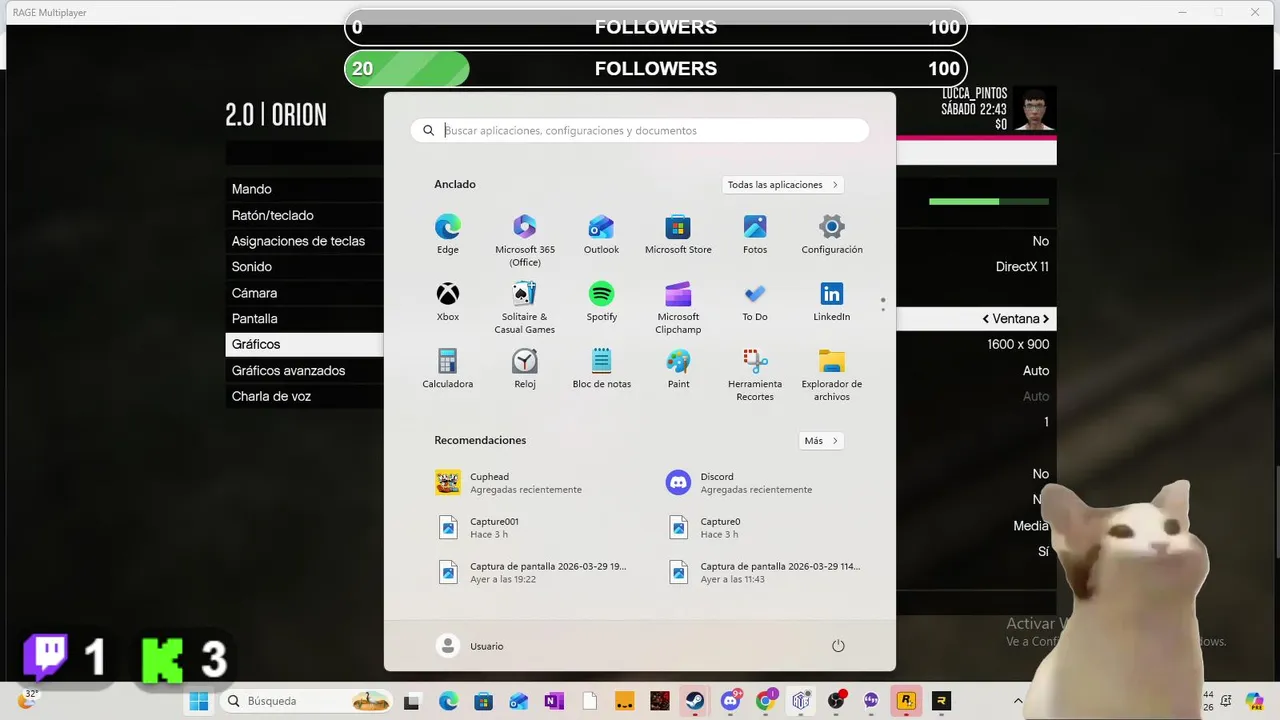Open LinkedIn pinned app
The height and width of the screenshot is (720, 1280).
coord(832,302)
